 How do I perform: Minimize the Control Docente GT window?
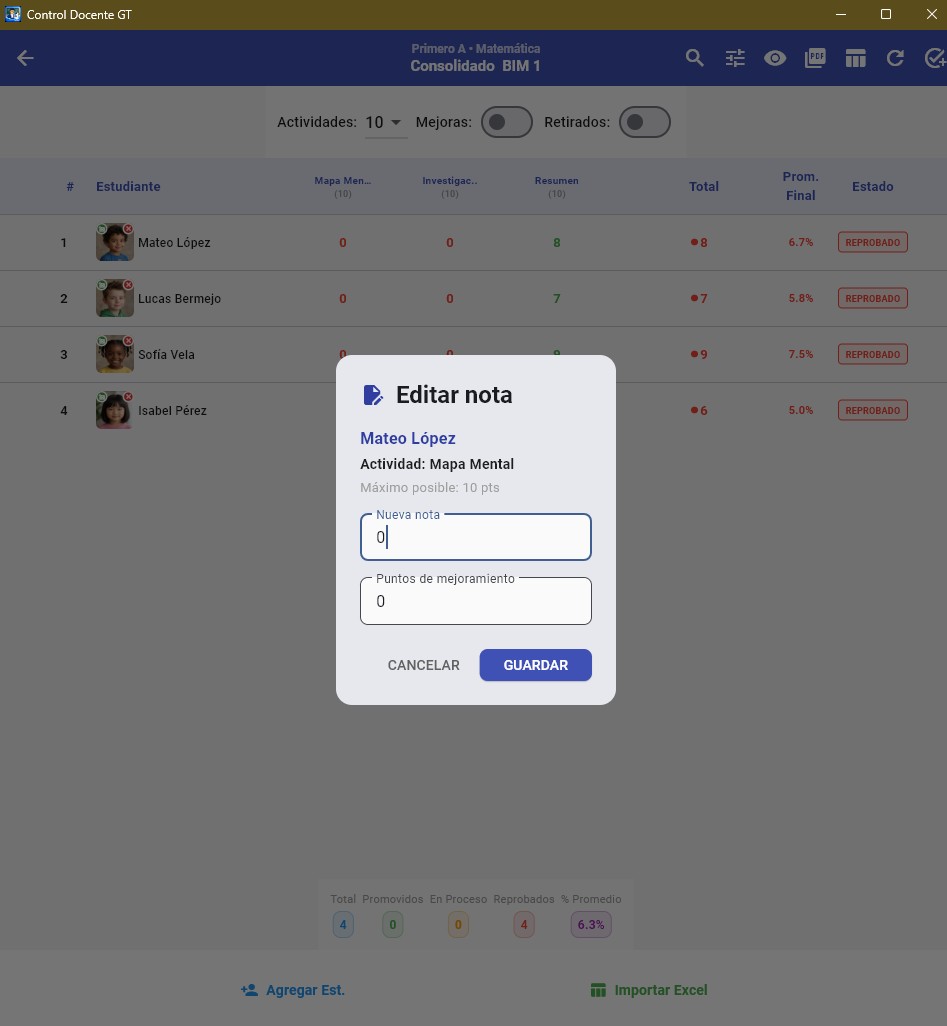pyautogui.click(x=841, y=14)
